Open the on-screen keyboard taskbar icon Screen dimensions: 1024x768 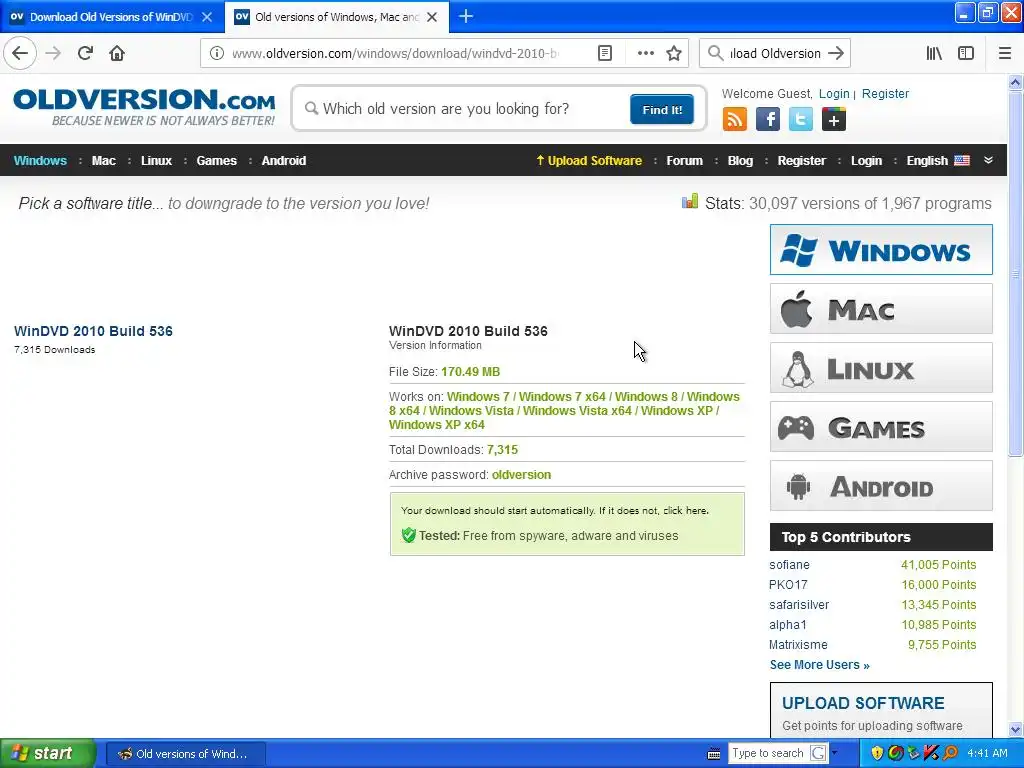coord(713,754)
